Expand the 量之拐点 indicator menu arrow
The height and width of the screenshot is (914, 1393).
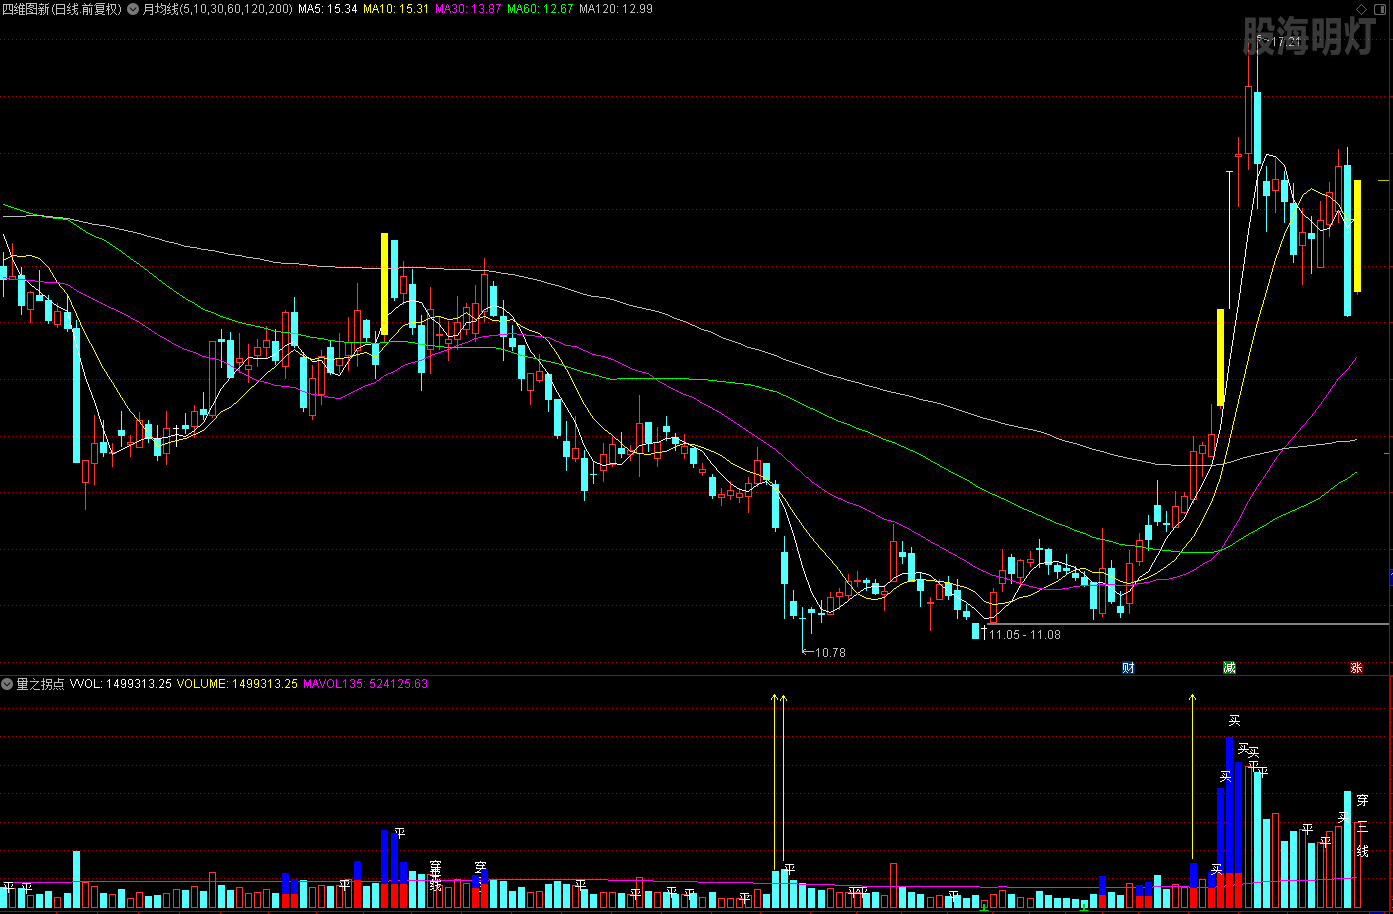(x=7, y=684)
